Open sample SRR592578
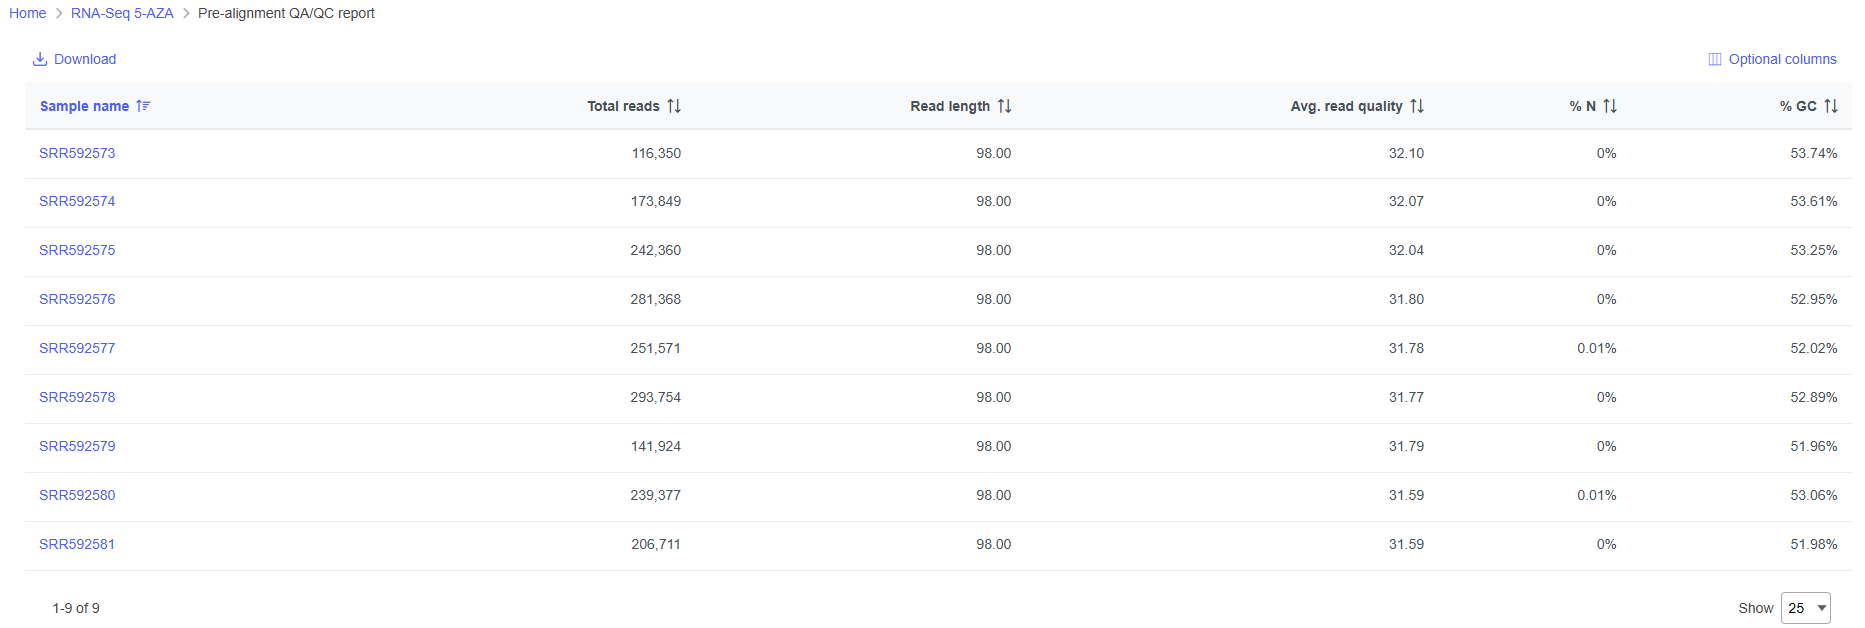This screenshot has height=628, width=1865. pos(77,397)
